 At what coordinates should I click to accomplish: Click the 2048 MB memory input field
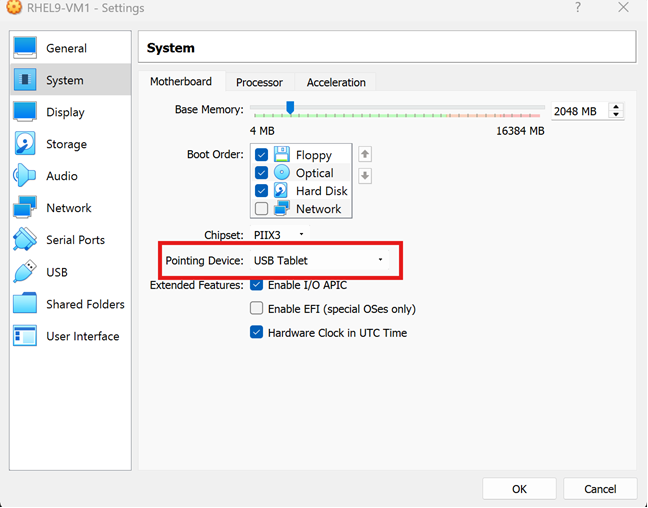pos(579,111)
